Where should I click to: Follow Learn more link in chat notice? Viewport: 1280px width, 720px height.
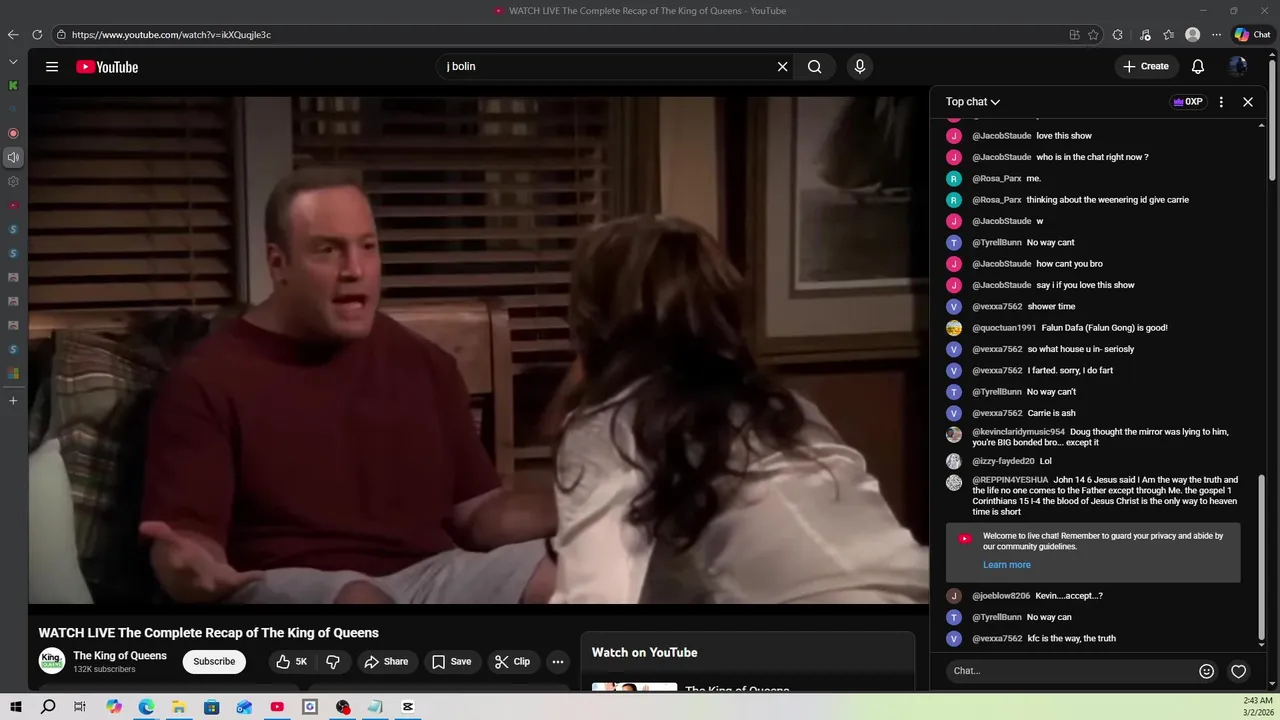click(x=1006, y=565)
